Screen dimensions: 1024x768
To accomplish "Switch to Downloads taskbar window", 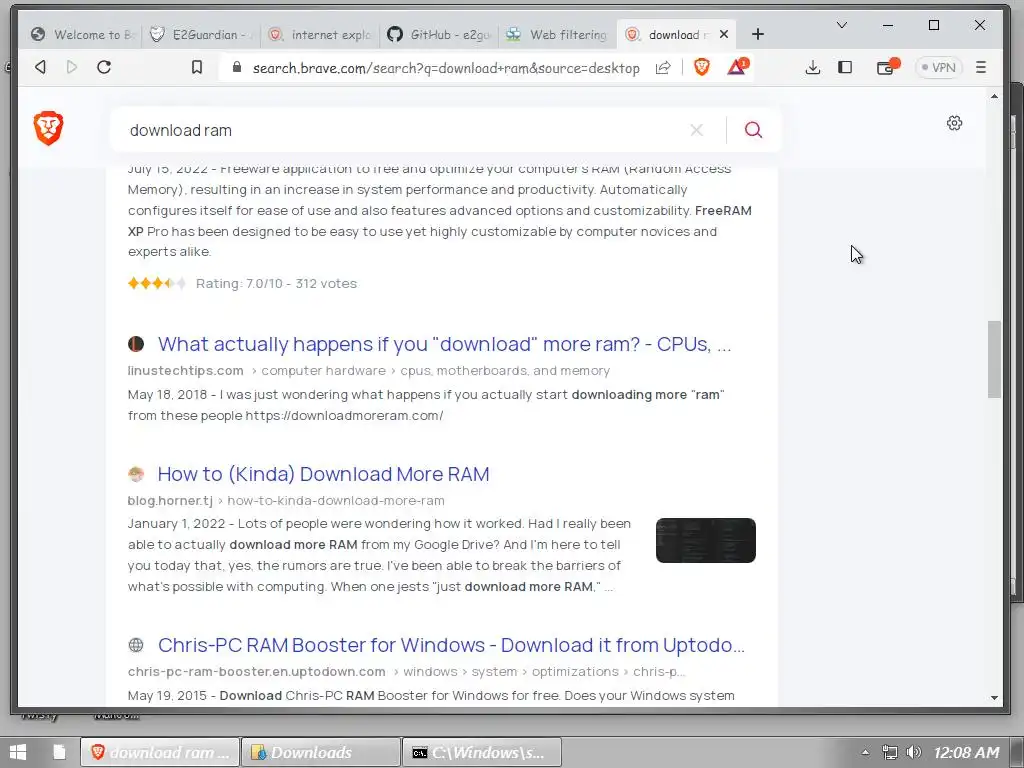I will pos(320,752).
